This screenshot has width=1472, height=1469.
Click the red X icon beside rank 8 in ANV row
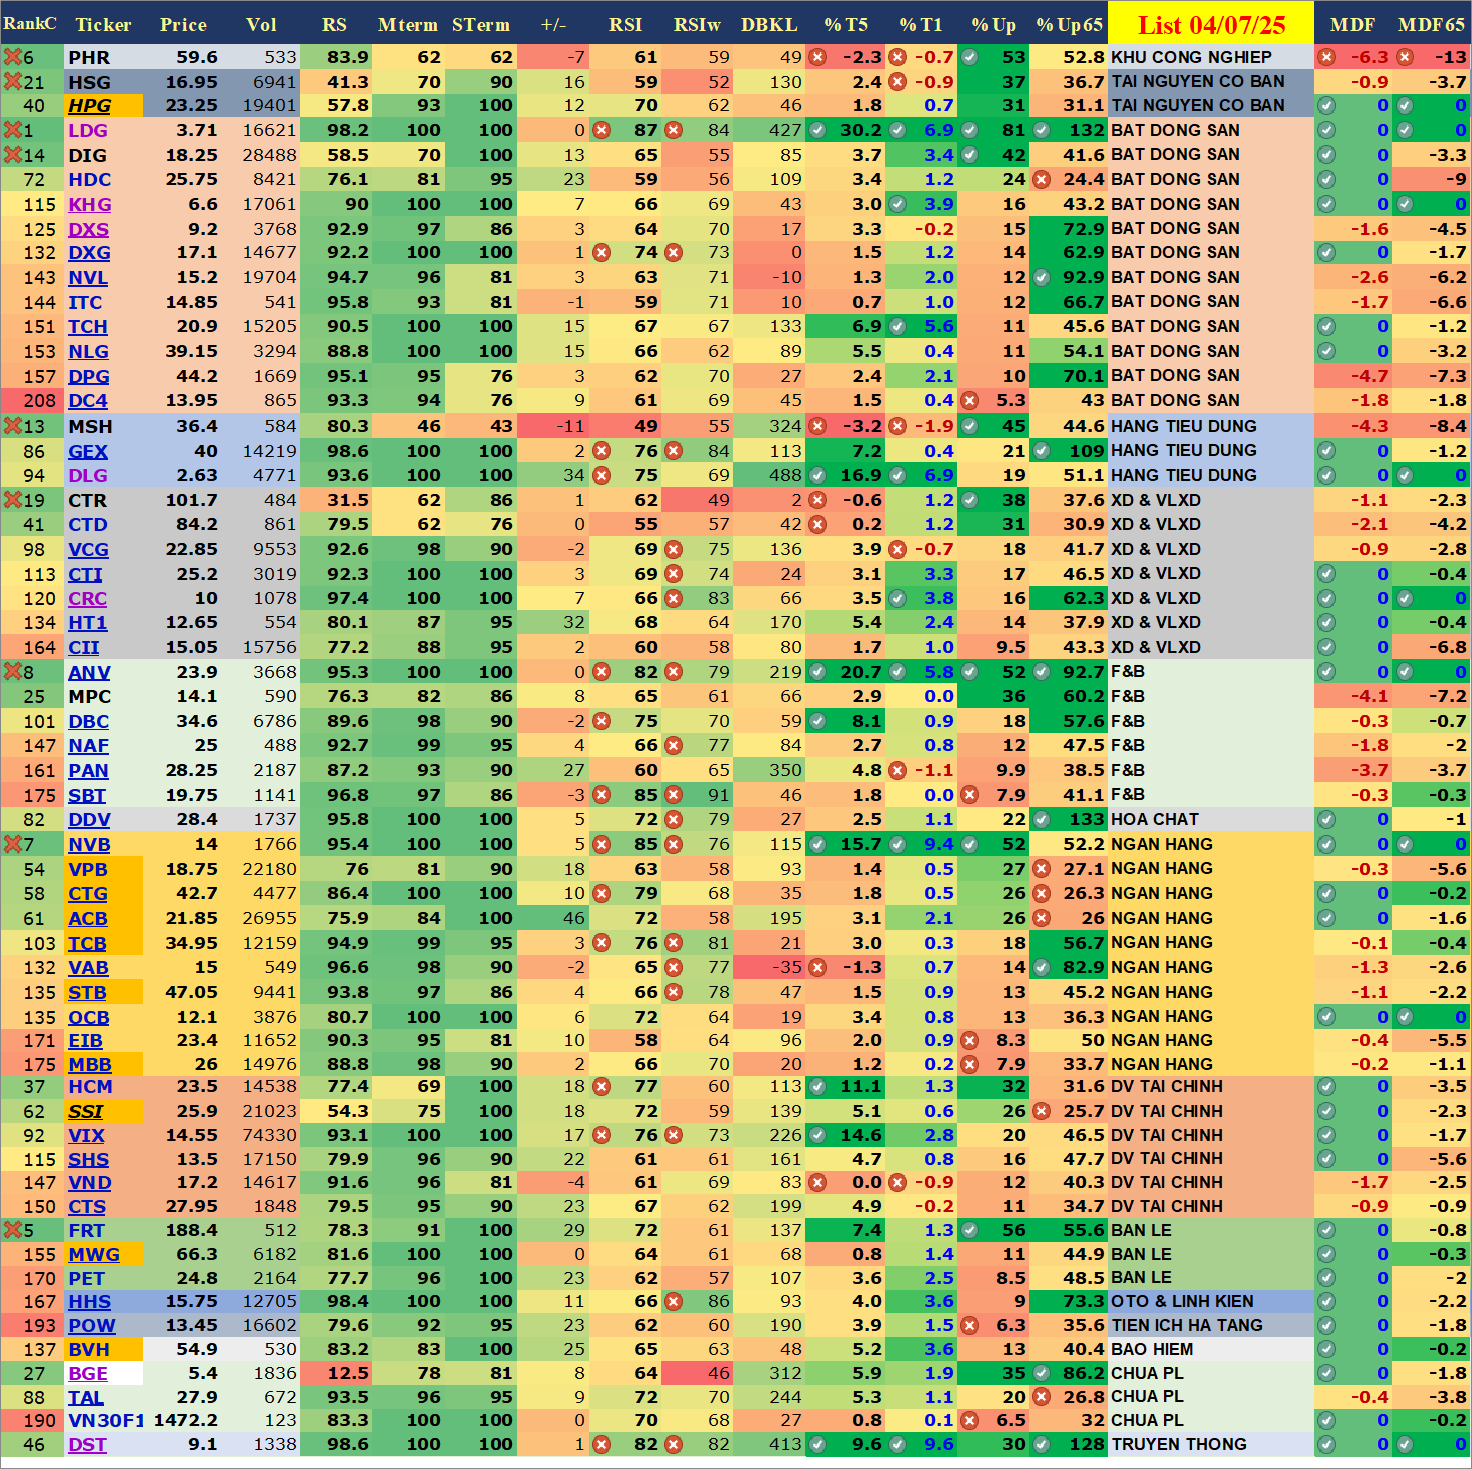(12, 672)
